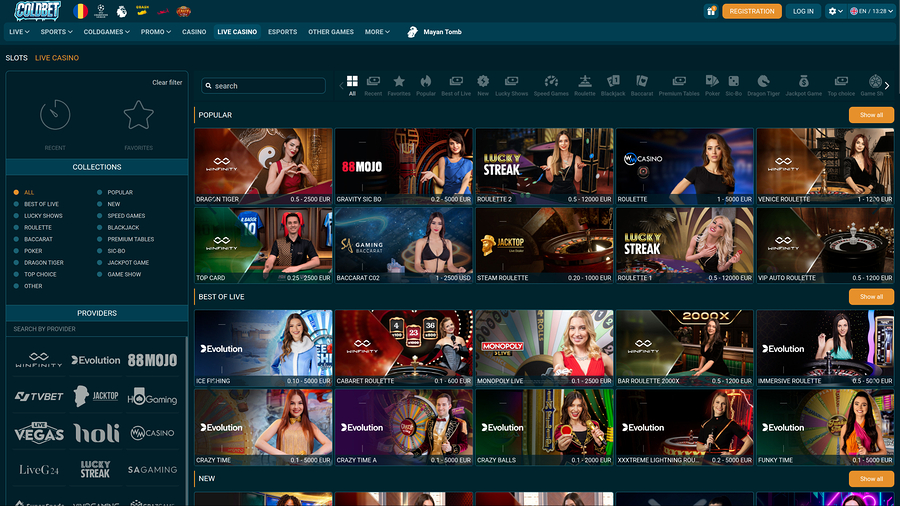Viewport: 900px width, 506px height.
Task: Select JACKPOT GAME collection filter
Action: (123, 263)
